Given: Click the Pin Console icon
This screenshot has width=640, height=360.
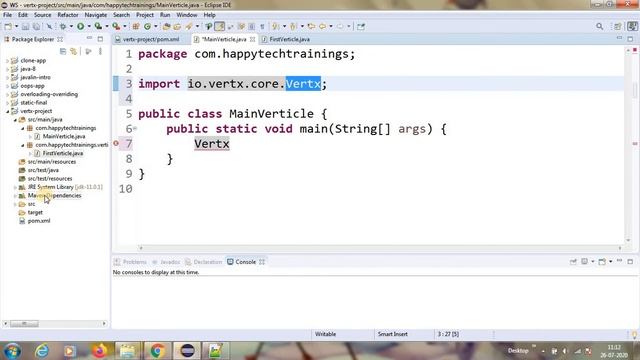Looking at the screenshot, I should click(573, 261).
